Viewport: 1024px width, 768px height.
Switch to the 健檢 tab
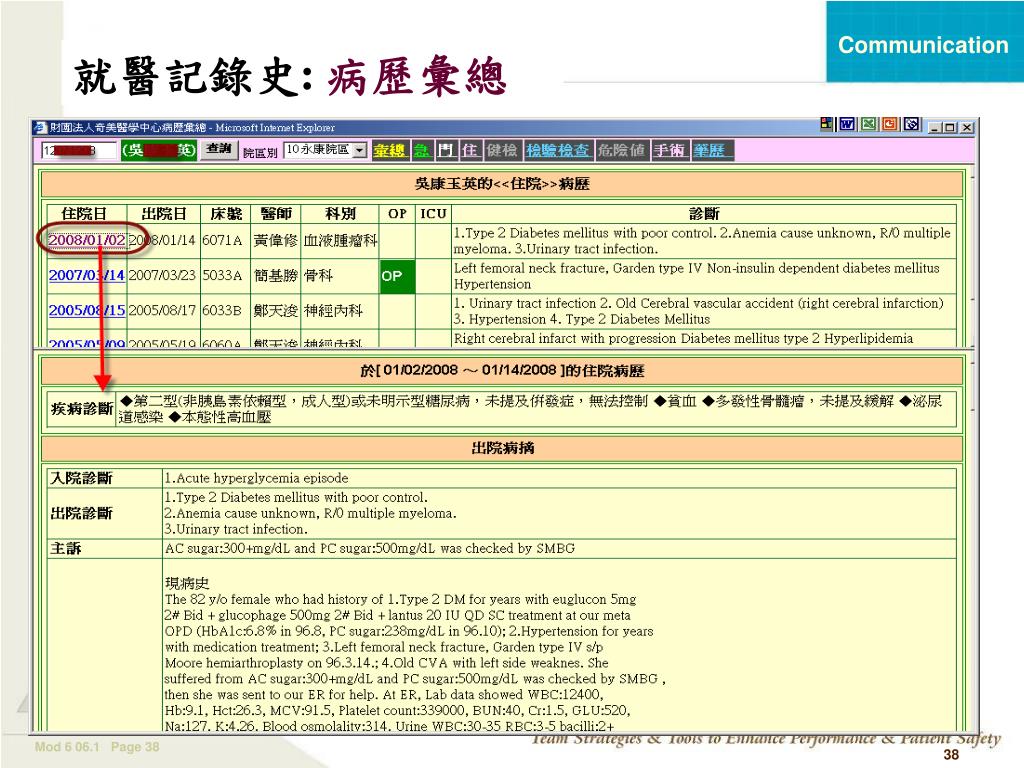501,151
